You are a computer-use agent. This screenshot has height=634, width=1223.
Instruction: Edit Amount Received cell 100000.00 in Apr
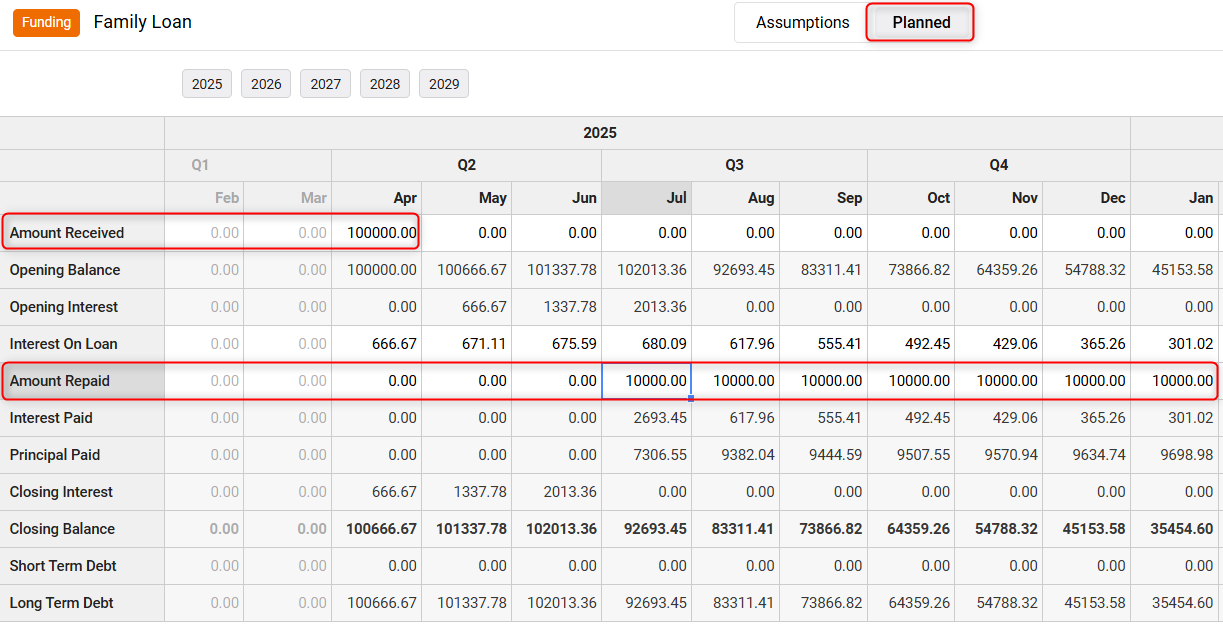[x=377, y=233]
